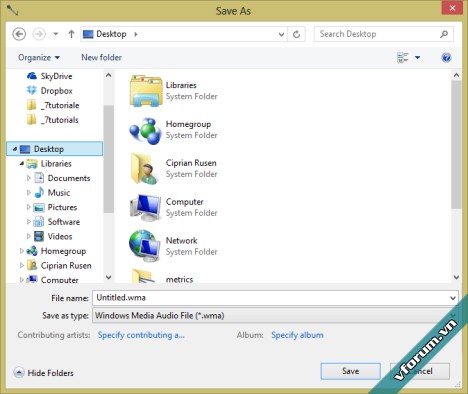Click the Save button
Image resolution: width=468 pixels, height=394 pixels.
pos(350,371)
